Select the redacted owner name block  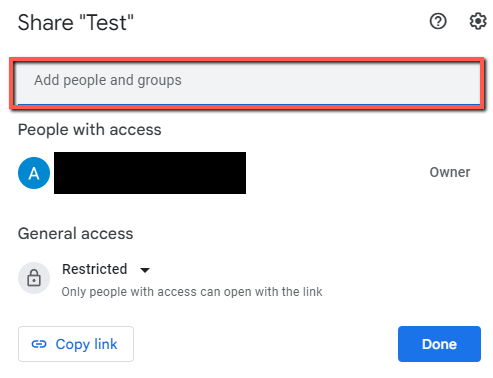[150, 173]
